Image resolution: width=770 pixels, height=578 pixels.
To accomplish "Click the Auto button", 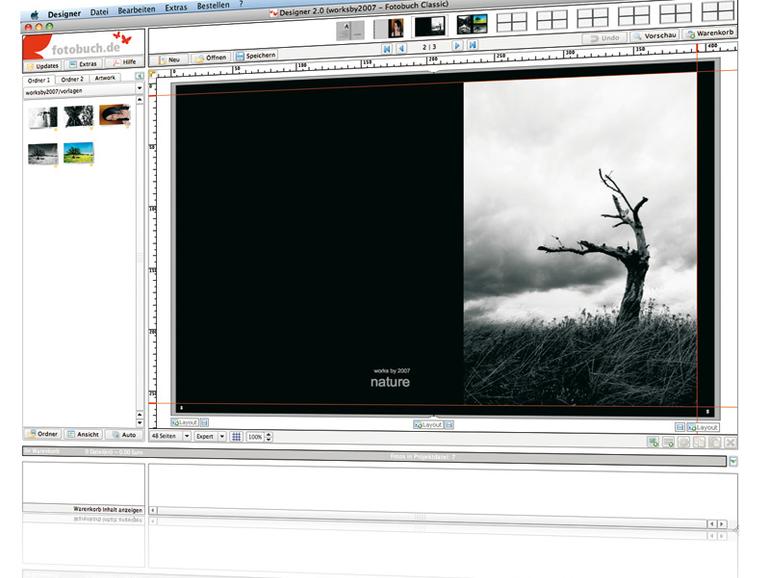I will (124, 435).
